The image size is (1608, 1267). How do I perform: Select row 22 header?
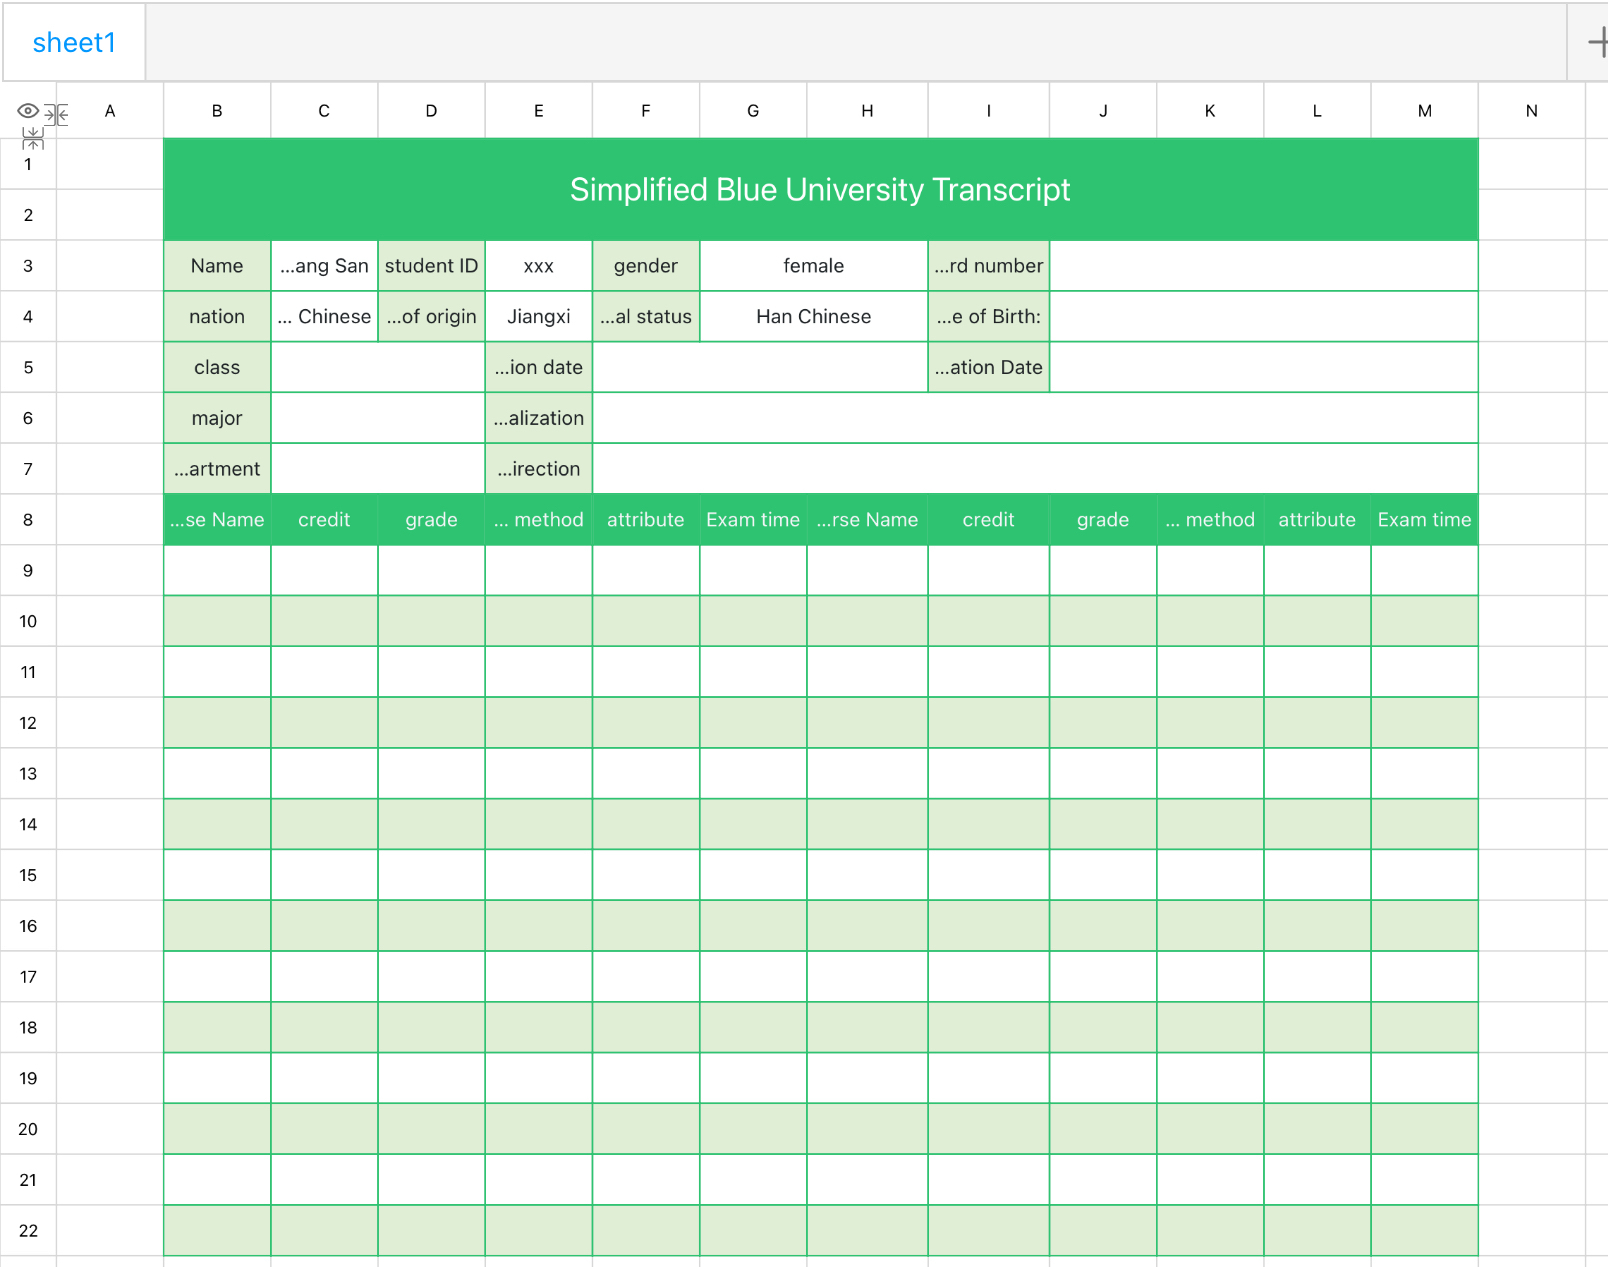point(28,1231)
